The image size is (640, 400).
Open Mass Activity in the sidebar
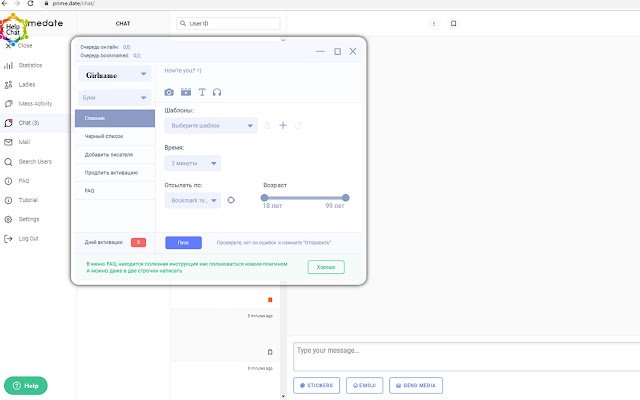(x=35, y=104)
